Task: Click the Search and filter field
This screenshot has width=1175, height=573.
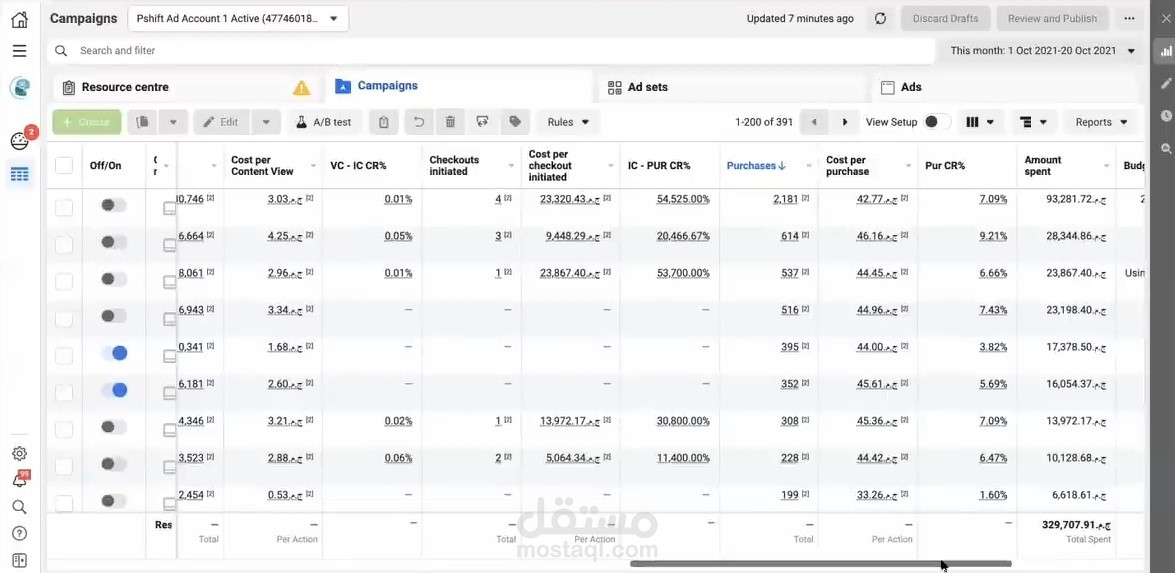Action: pyautogui.click(x=491, y=51)
